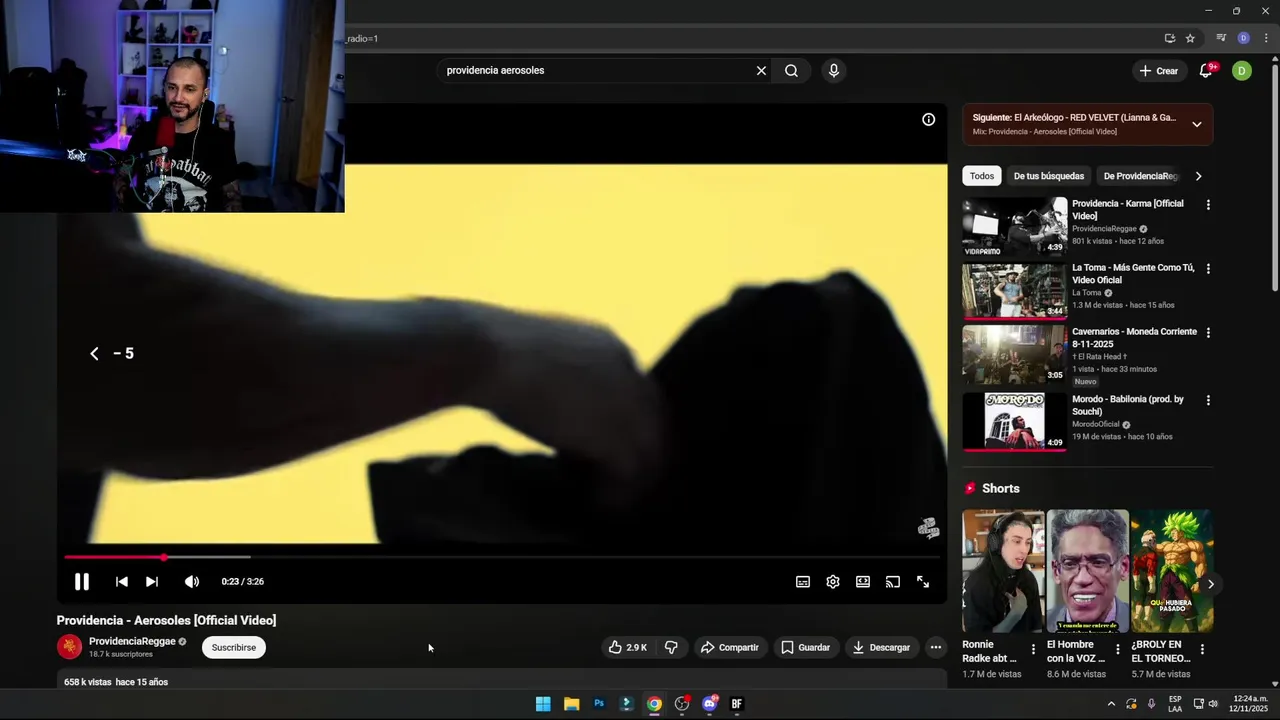This screenshot has height=720, width=1280.
Task: Subscribe with the Suscribirse button
Action: [x=234, y=647]
